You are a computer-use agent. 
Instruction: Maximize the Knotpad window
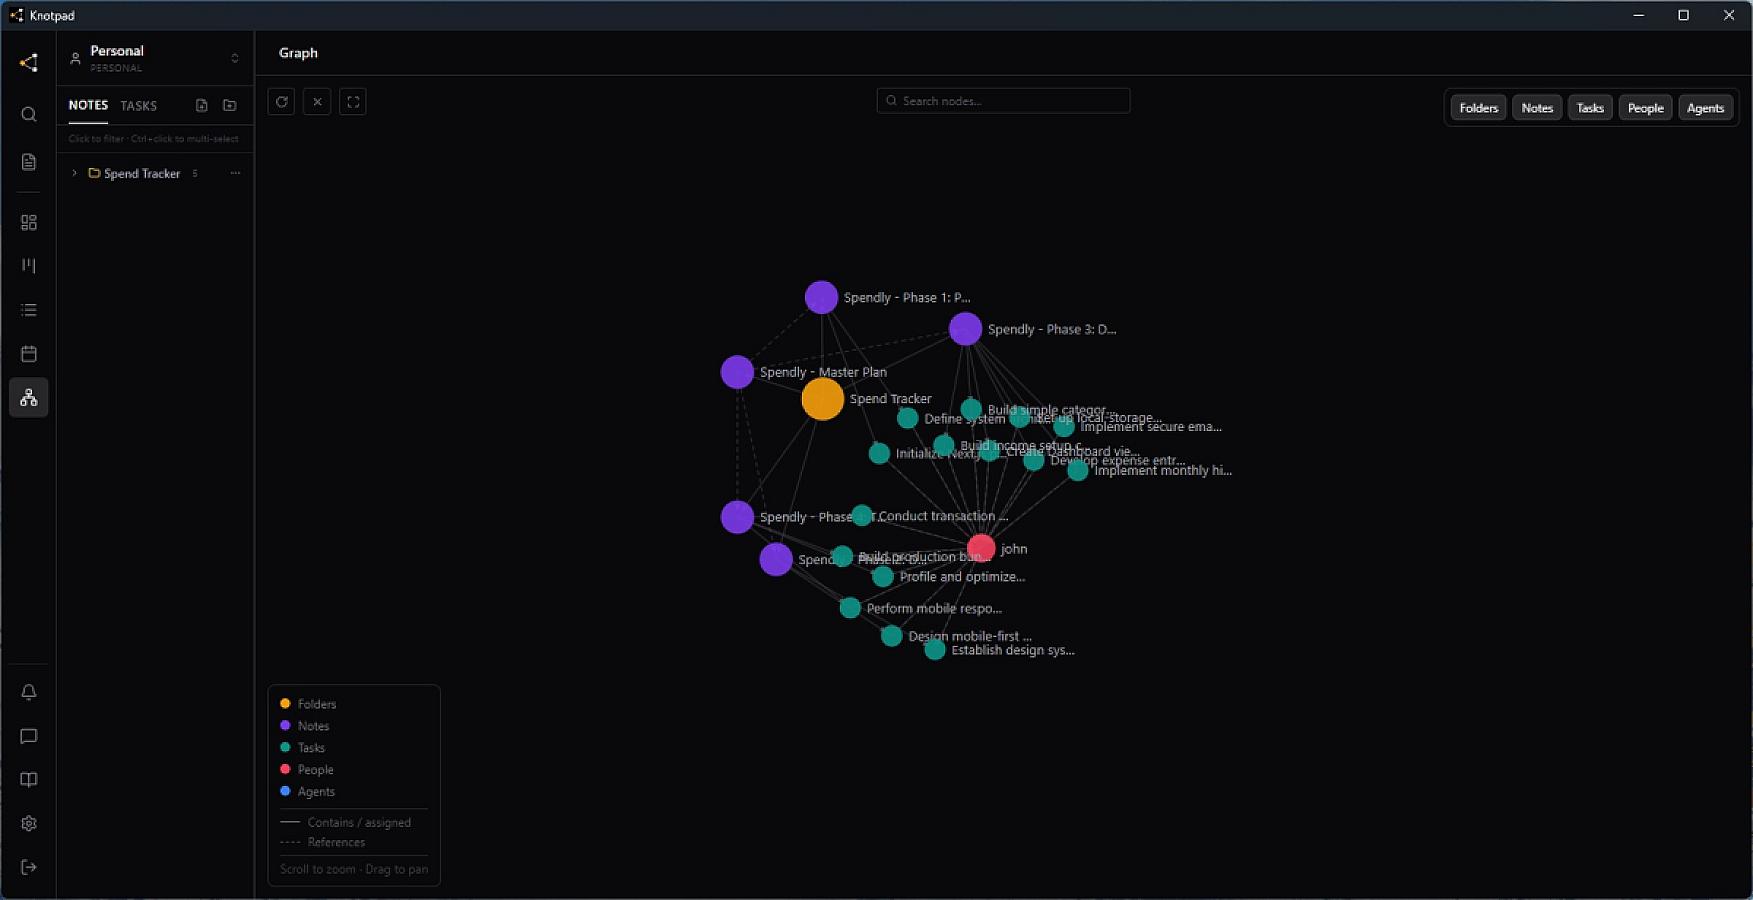(x=1683, y=15)
